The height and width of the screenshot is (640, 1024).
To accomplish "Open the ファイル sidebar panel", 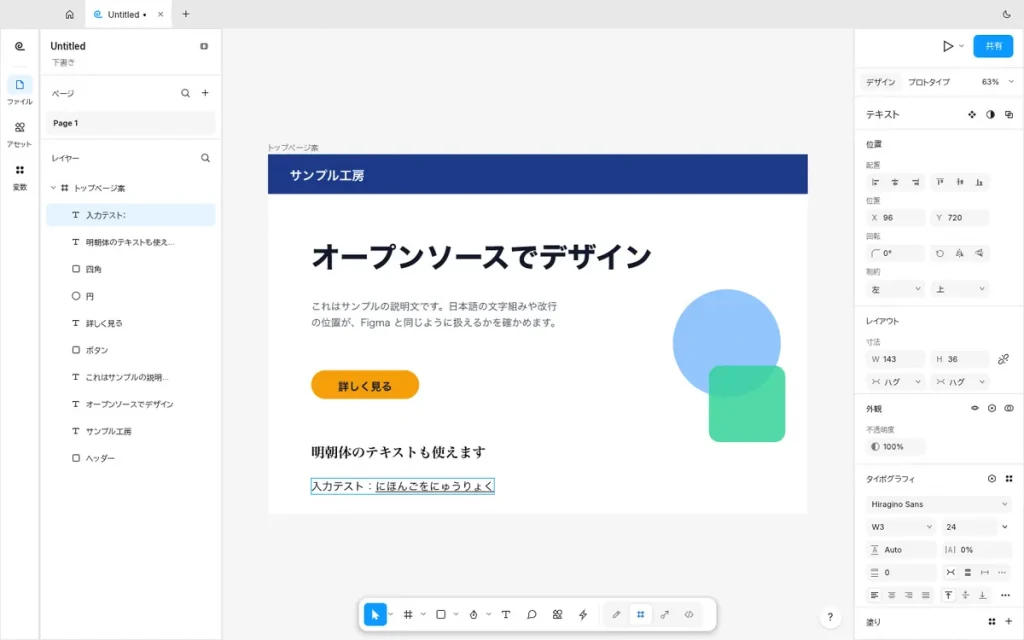I will tap(20, 91).
